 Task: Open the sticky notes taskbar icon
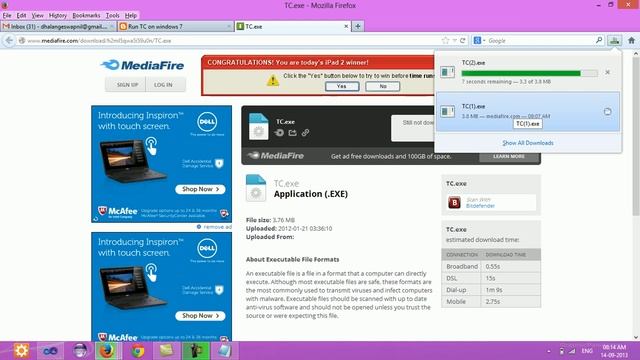coord(167,351)
